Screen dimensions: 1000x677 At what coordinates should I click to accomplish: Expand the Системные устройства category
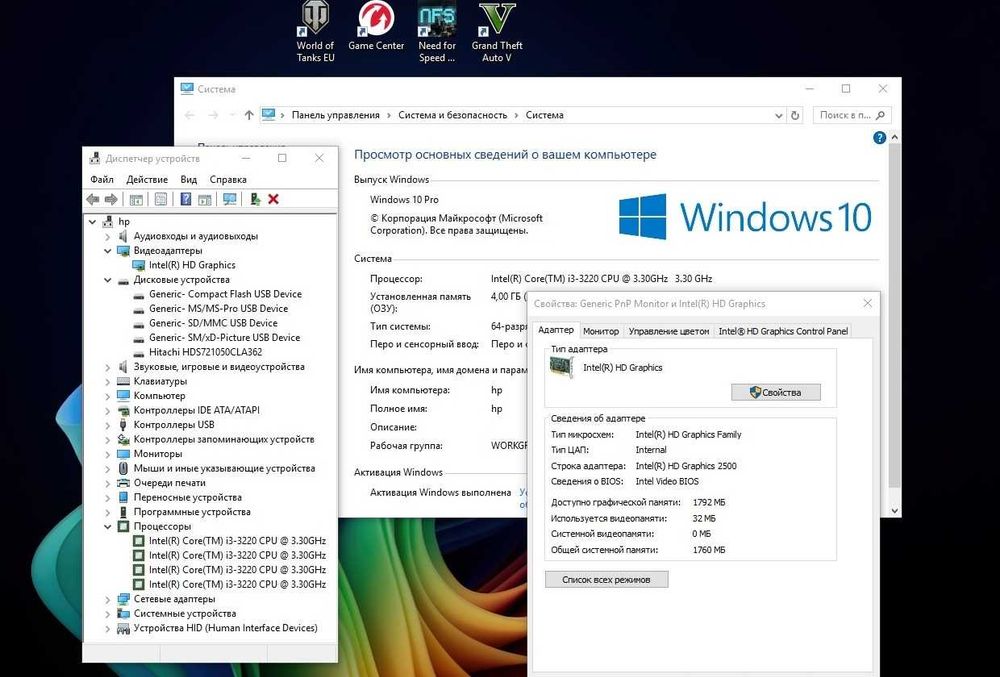click(x=108, y=614)
